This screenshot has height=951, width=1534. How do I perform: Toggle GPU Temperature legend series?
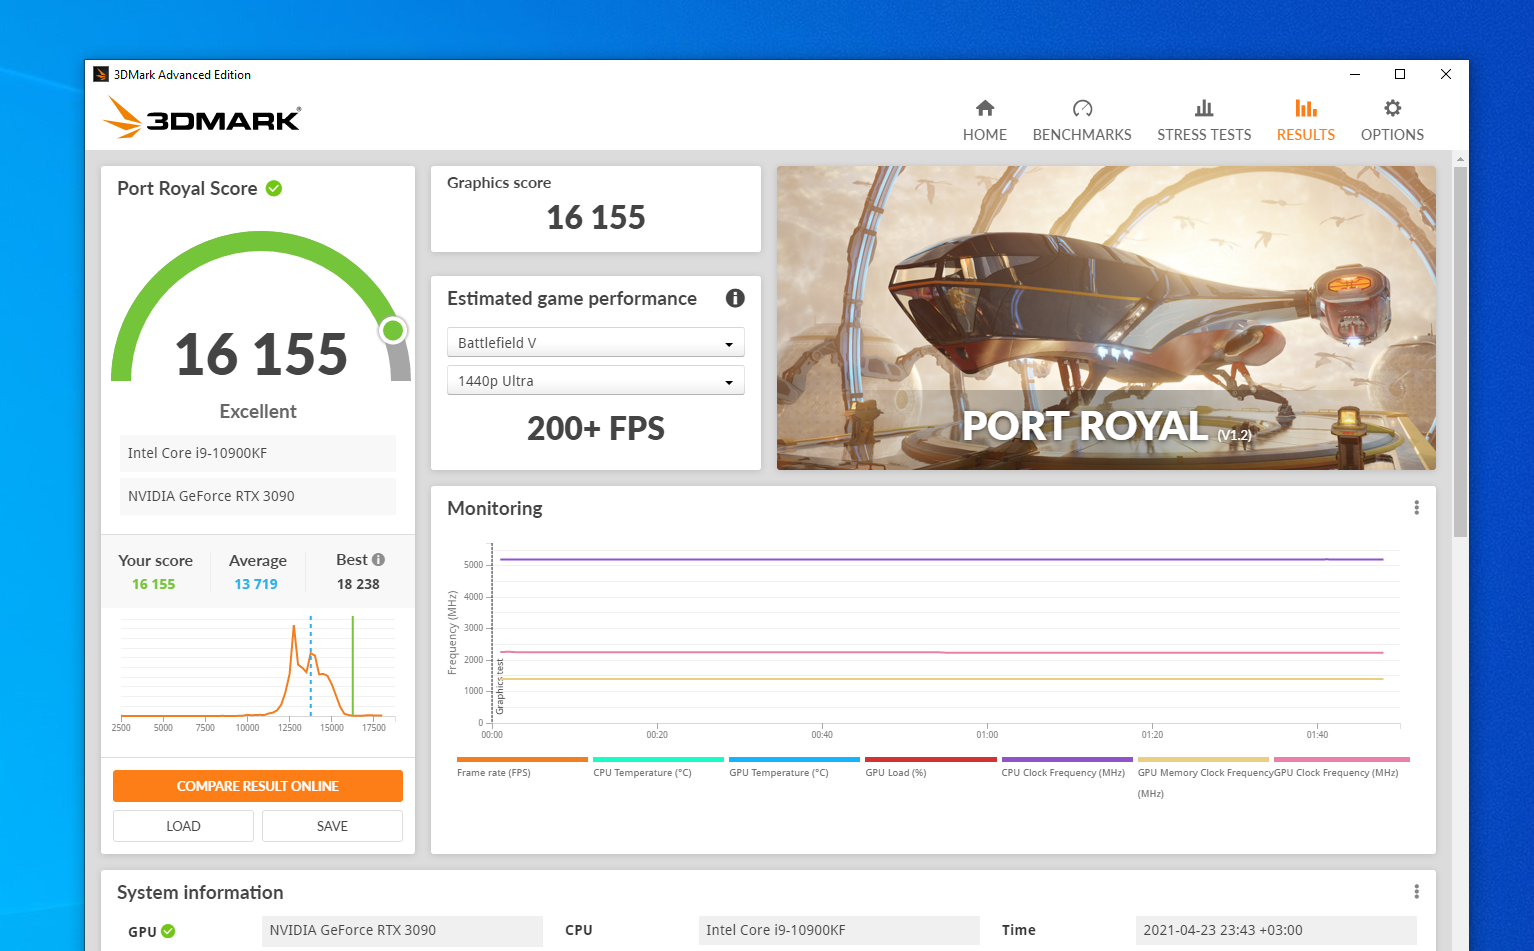(794, 767)
